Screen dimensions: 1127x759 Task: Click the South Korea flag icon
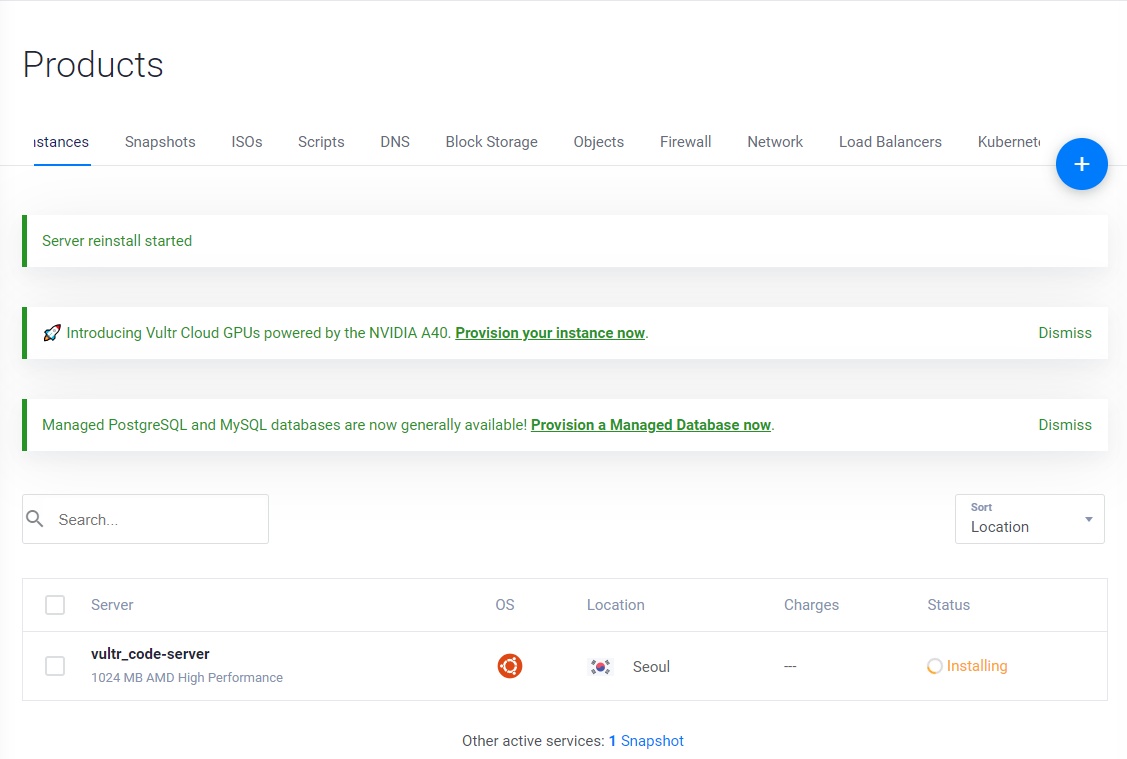tap(600, 666)
